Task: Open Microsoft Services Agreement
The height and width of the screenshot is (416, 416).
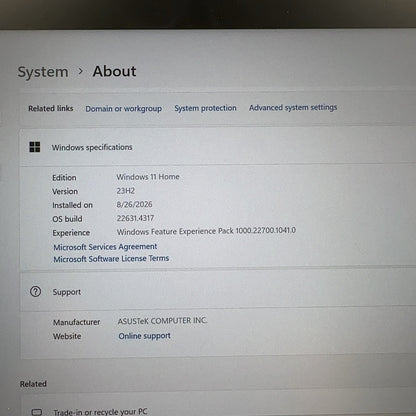Action: (x=105, y=247)
